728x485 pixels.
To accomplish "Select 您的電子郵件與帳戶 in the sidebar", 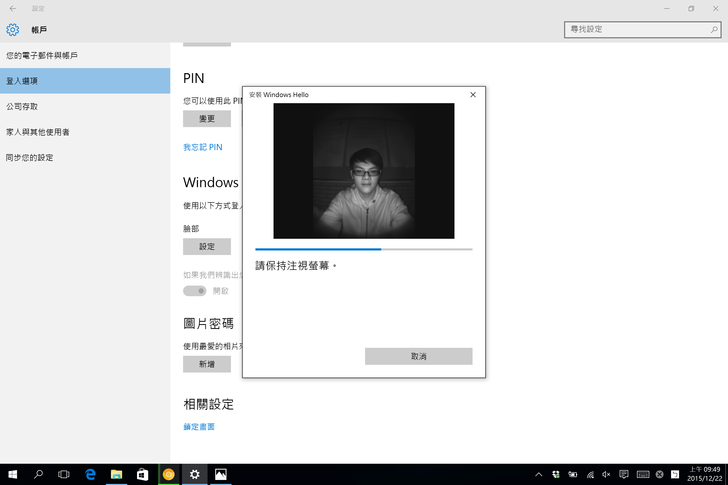I will [42, 55].
